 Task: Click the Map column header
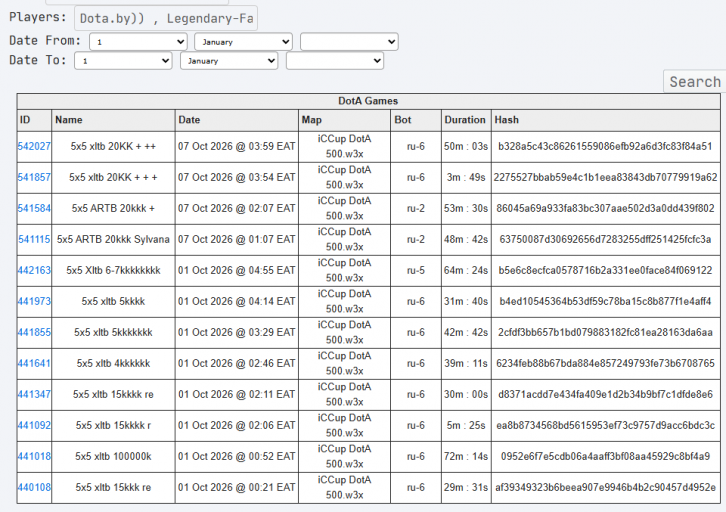click(x=344, y=120)
